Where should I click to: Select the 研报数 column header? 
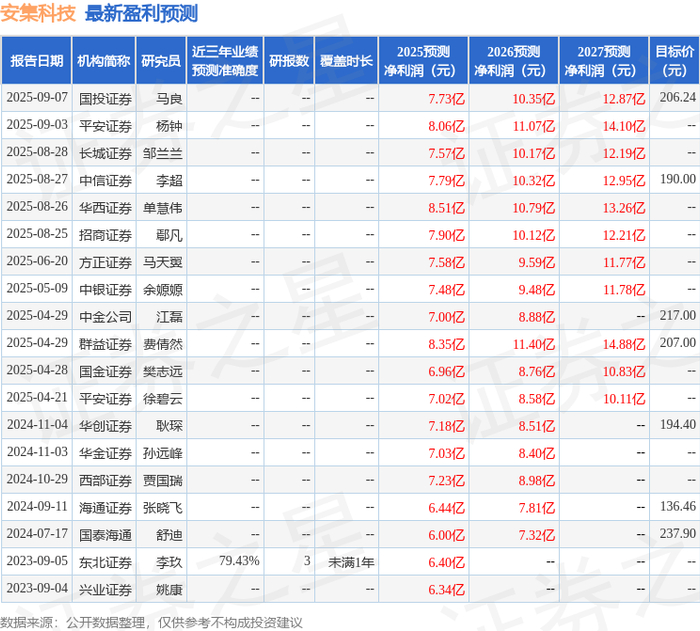(x=289, y=61)
